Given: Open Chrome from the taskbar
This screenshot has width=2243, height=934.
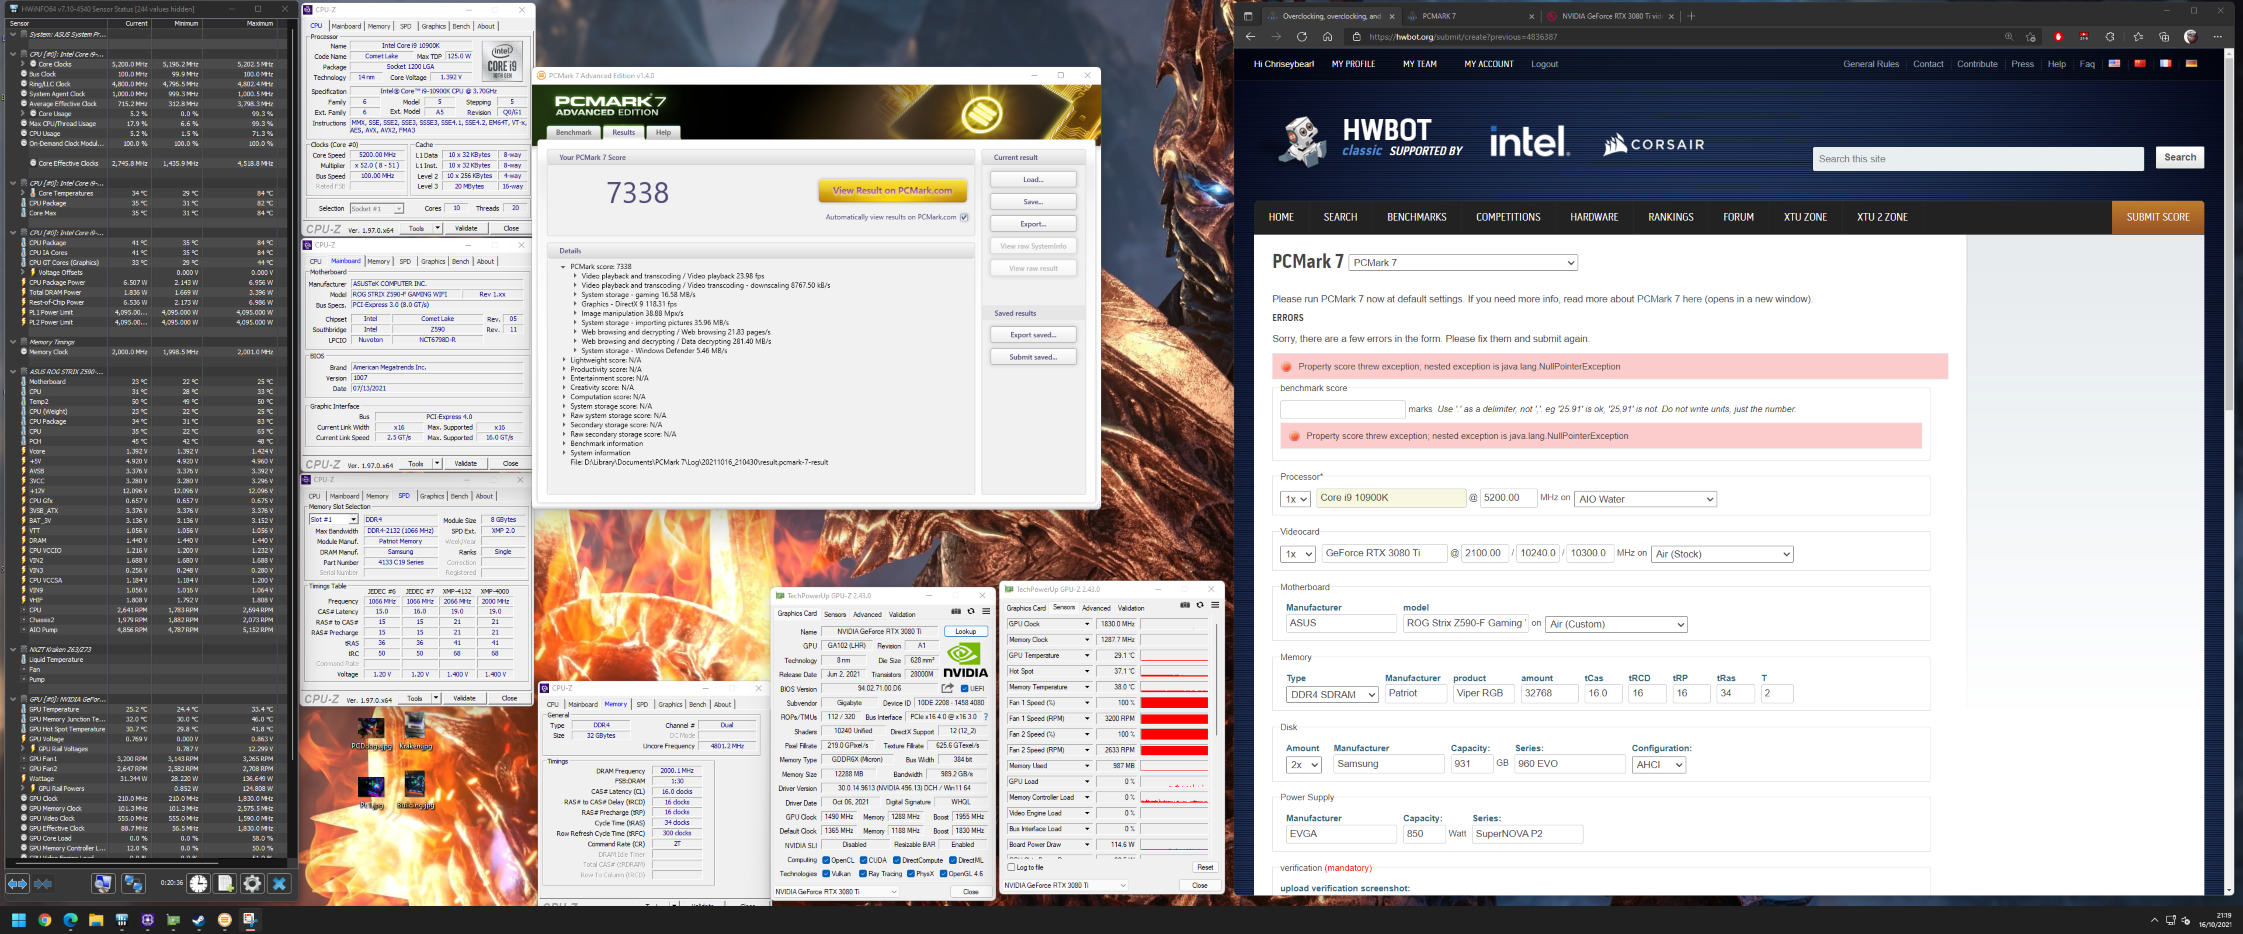Looking at the screenshot, I should pos(45,920).
